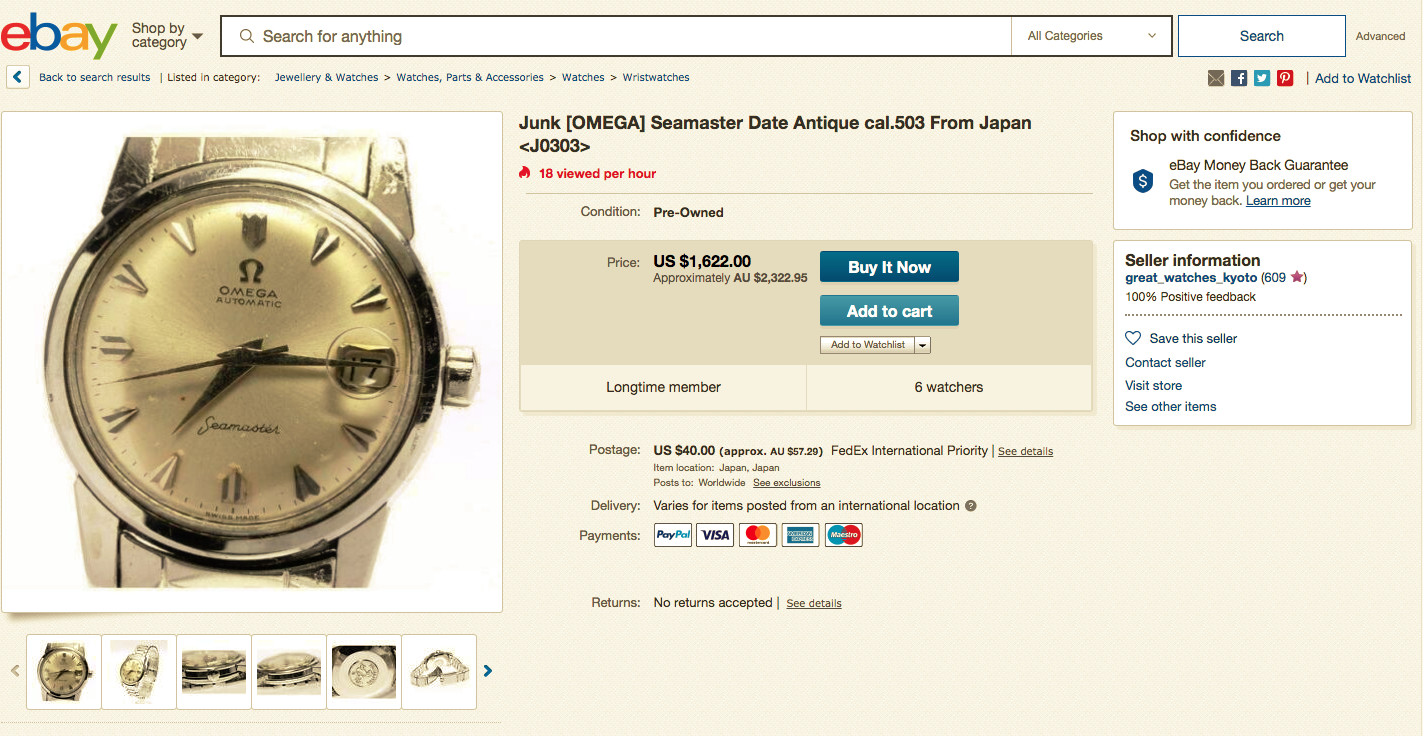Click the eBay logo
Screen dimensions: 1423x736
coord(58,36)
